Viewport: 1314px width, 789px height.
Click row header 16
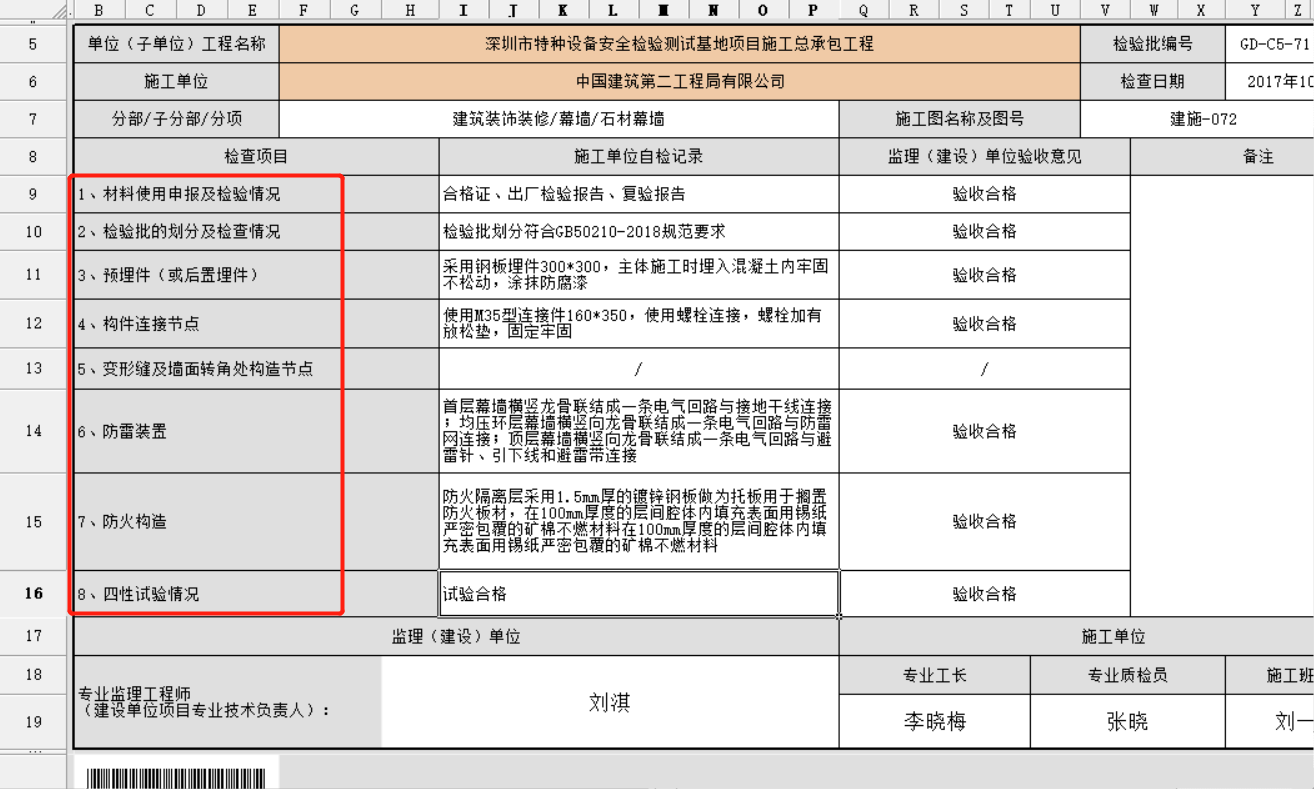34,594
